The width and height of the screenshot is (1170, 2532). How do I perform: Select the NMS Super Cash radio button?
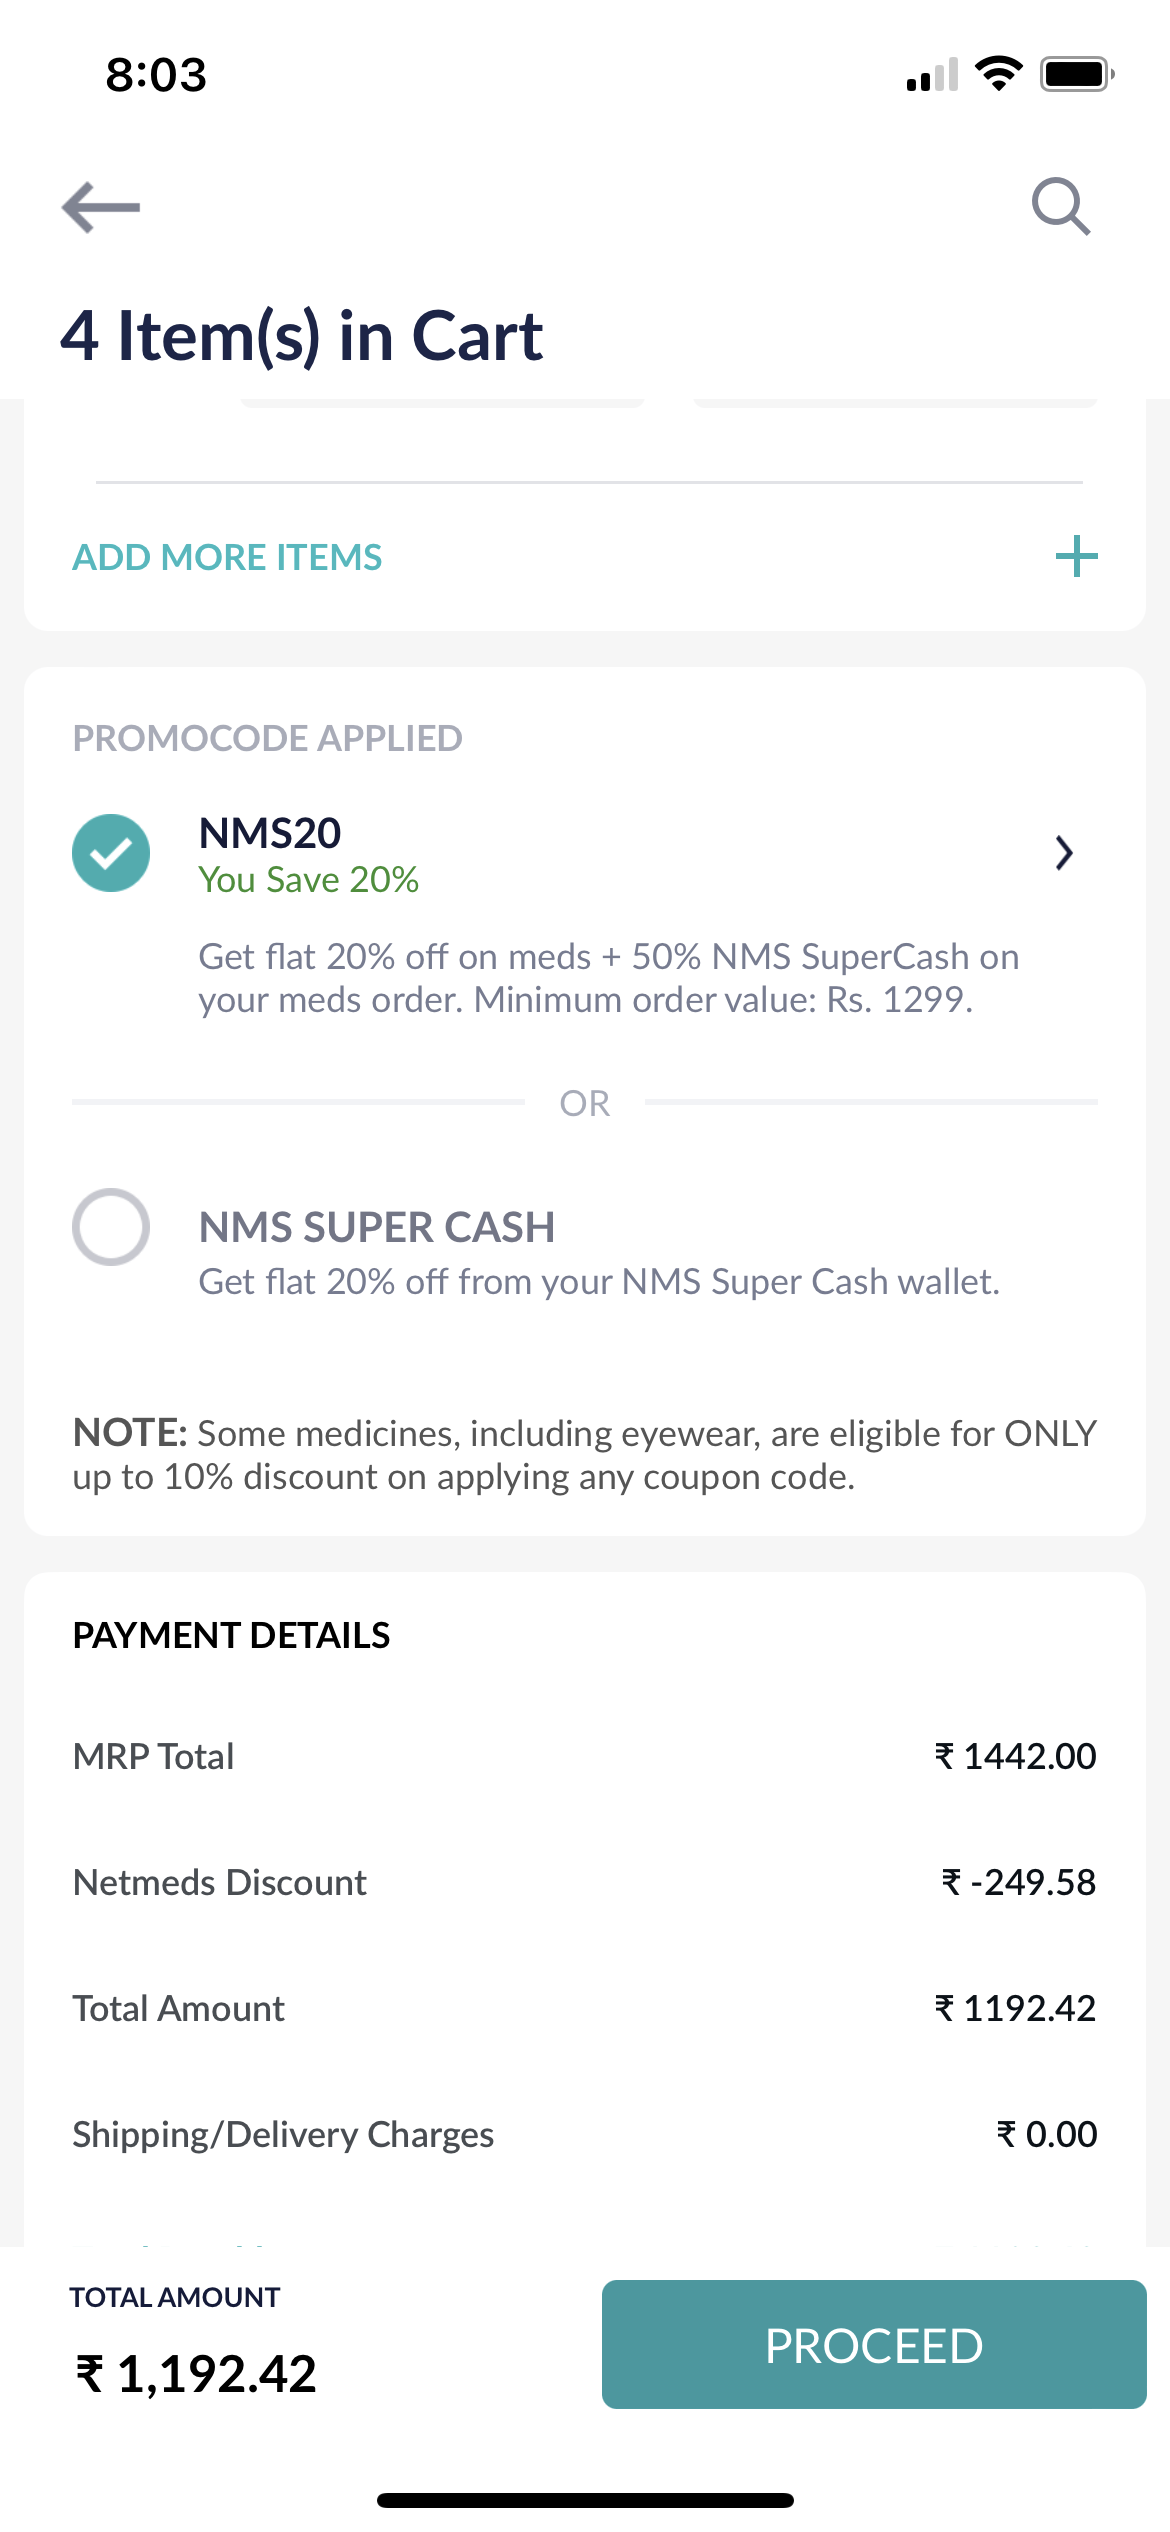click(x=111, y=1227)
